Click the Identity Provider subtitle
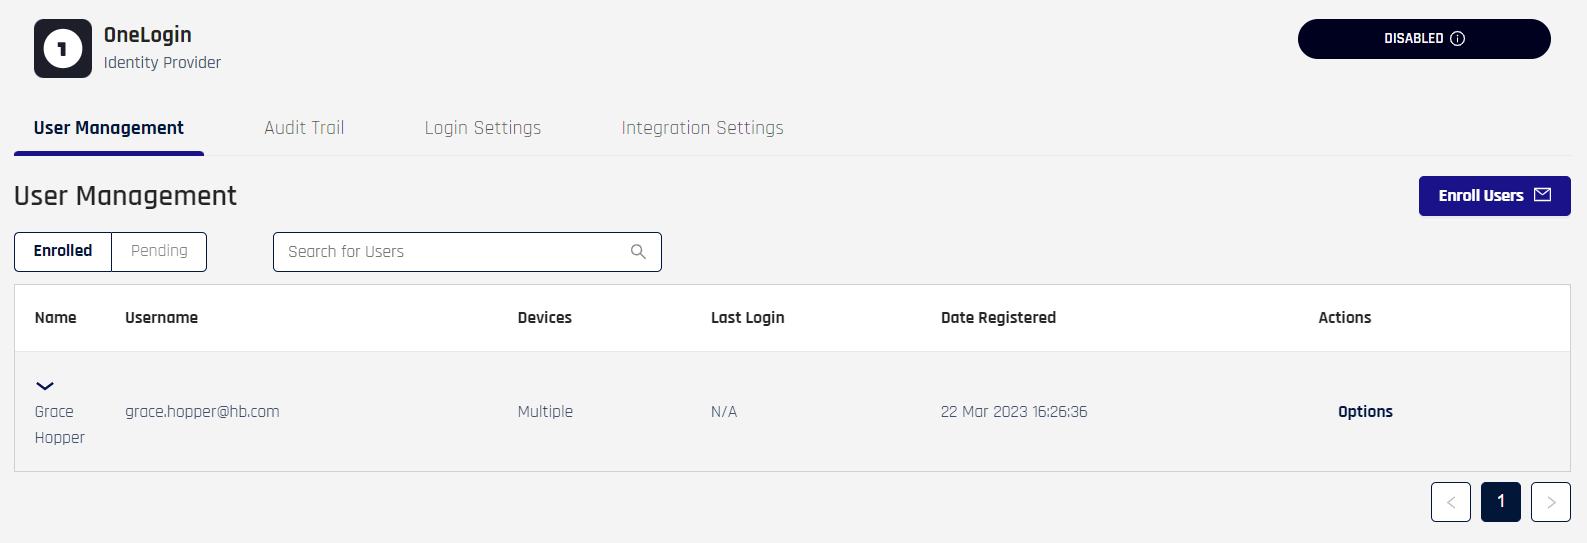 point(162,62)
